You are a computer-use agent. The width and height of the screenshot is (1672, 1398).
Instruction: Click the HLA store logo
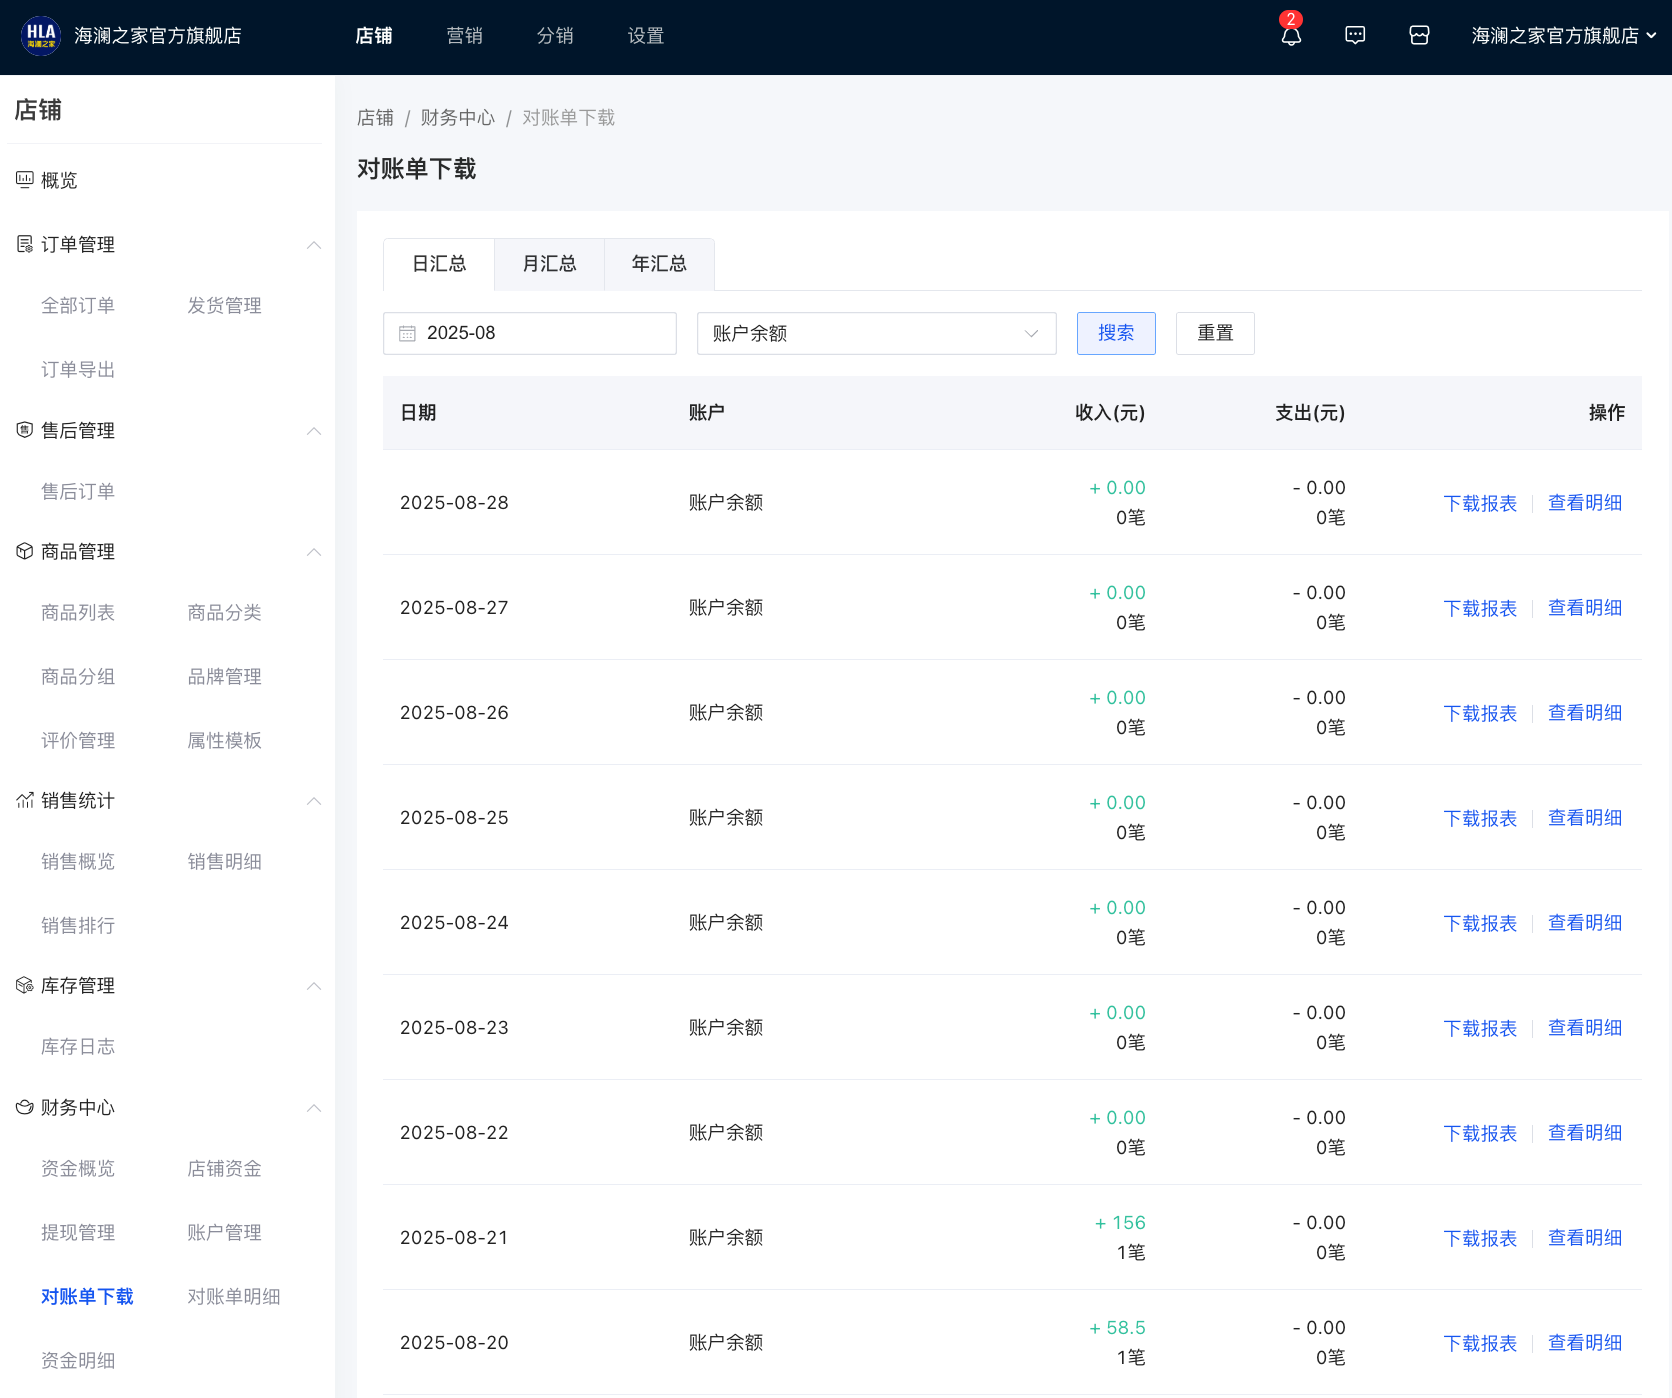tap(41, 36)
